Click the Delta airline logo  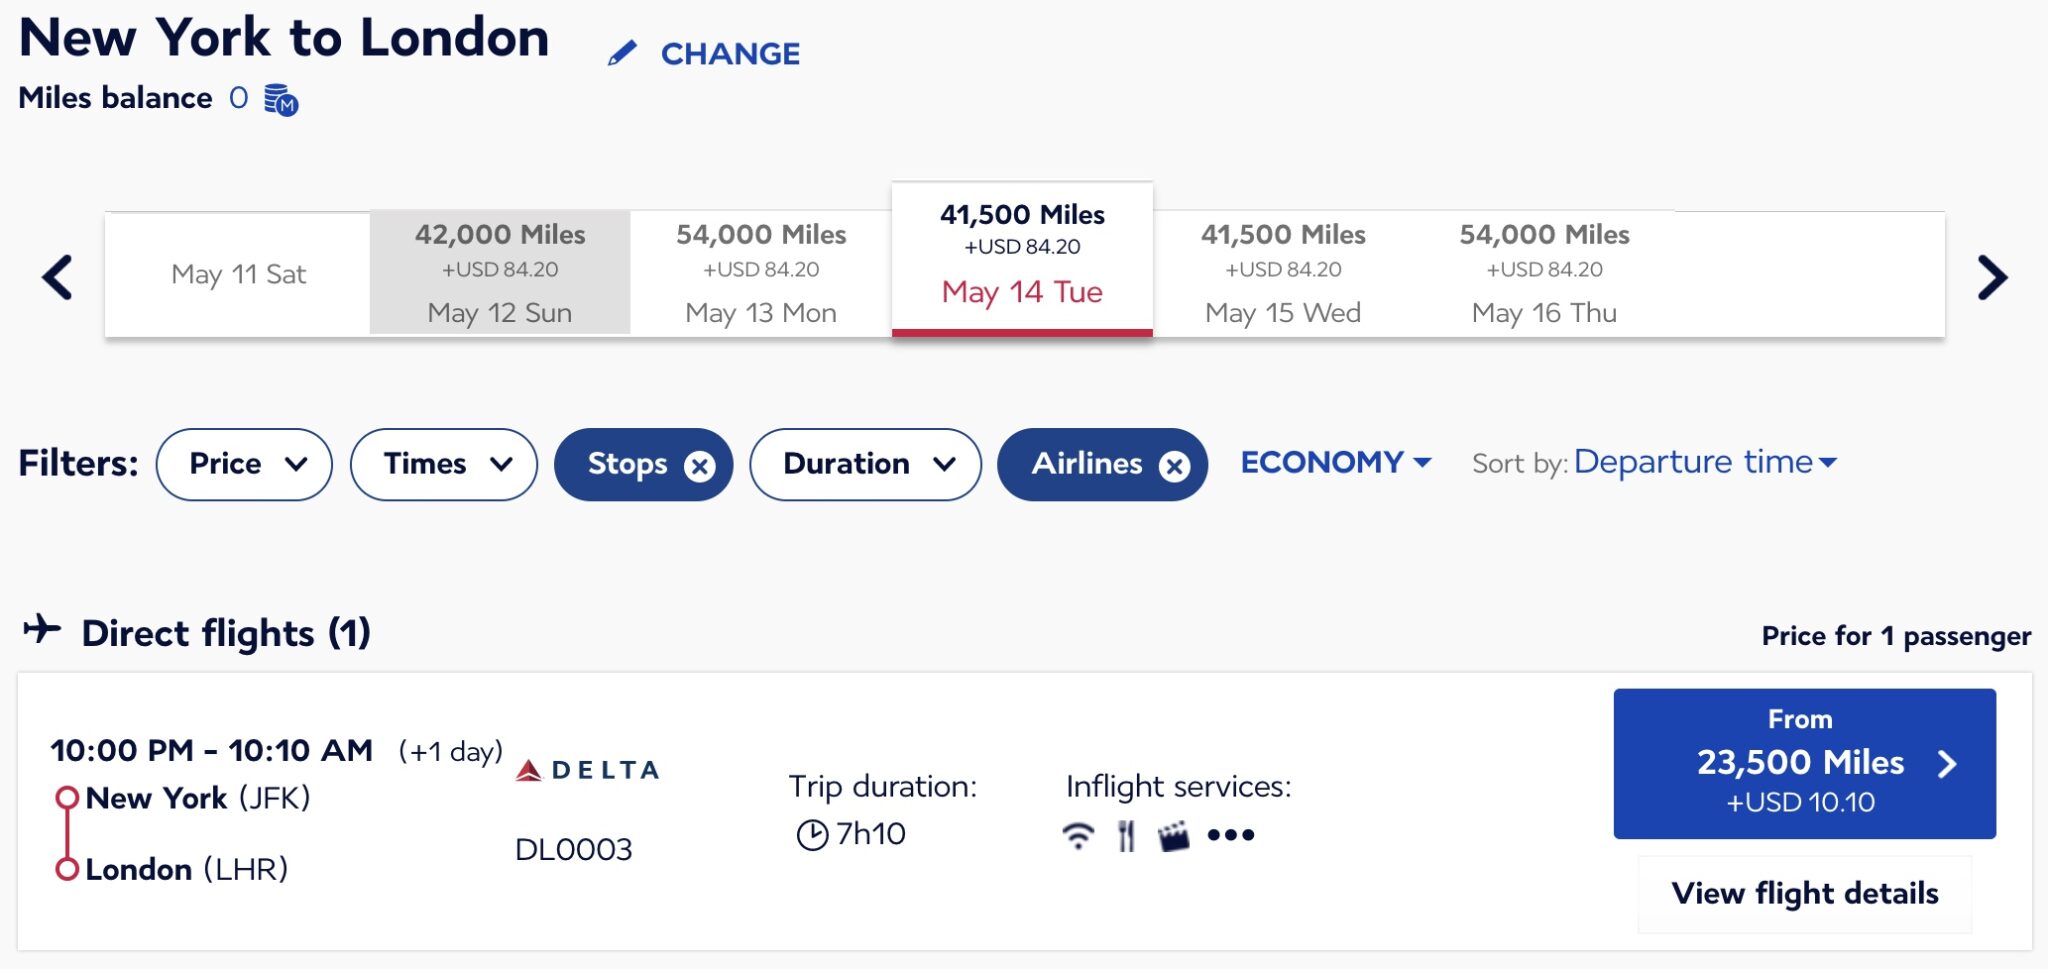[585, 770]
